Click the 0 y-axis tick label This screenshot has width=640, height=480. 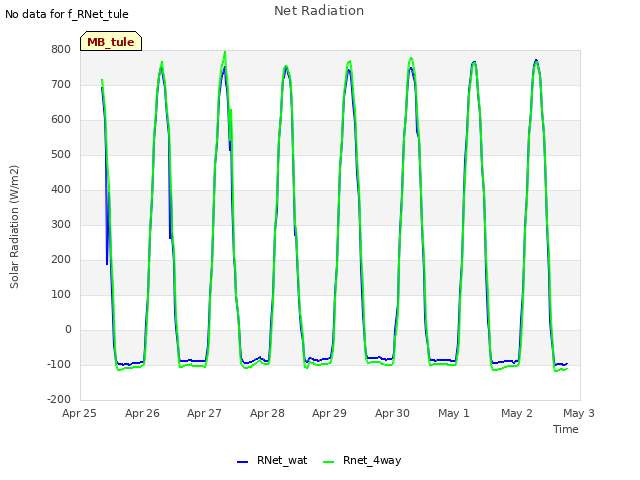(68, 330)
